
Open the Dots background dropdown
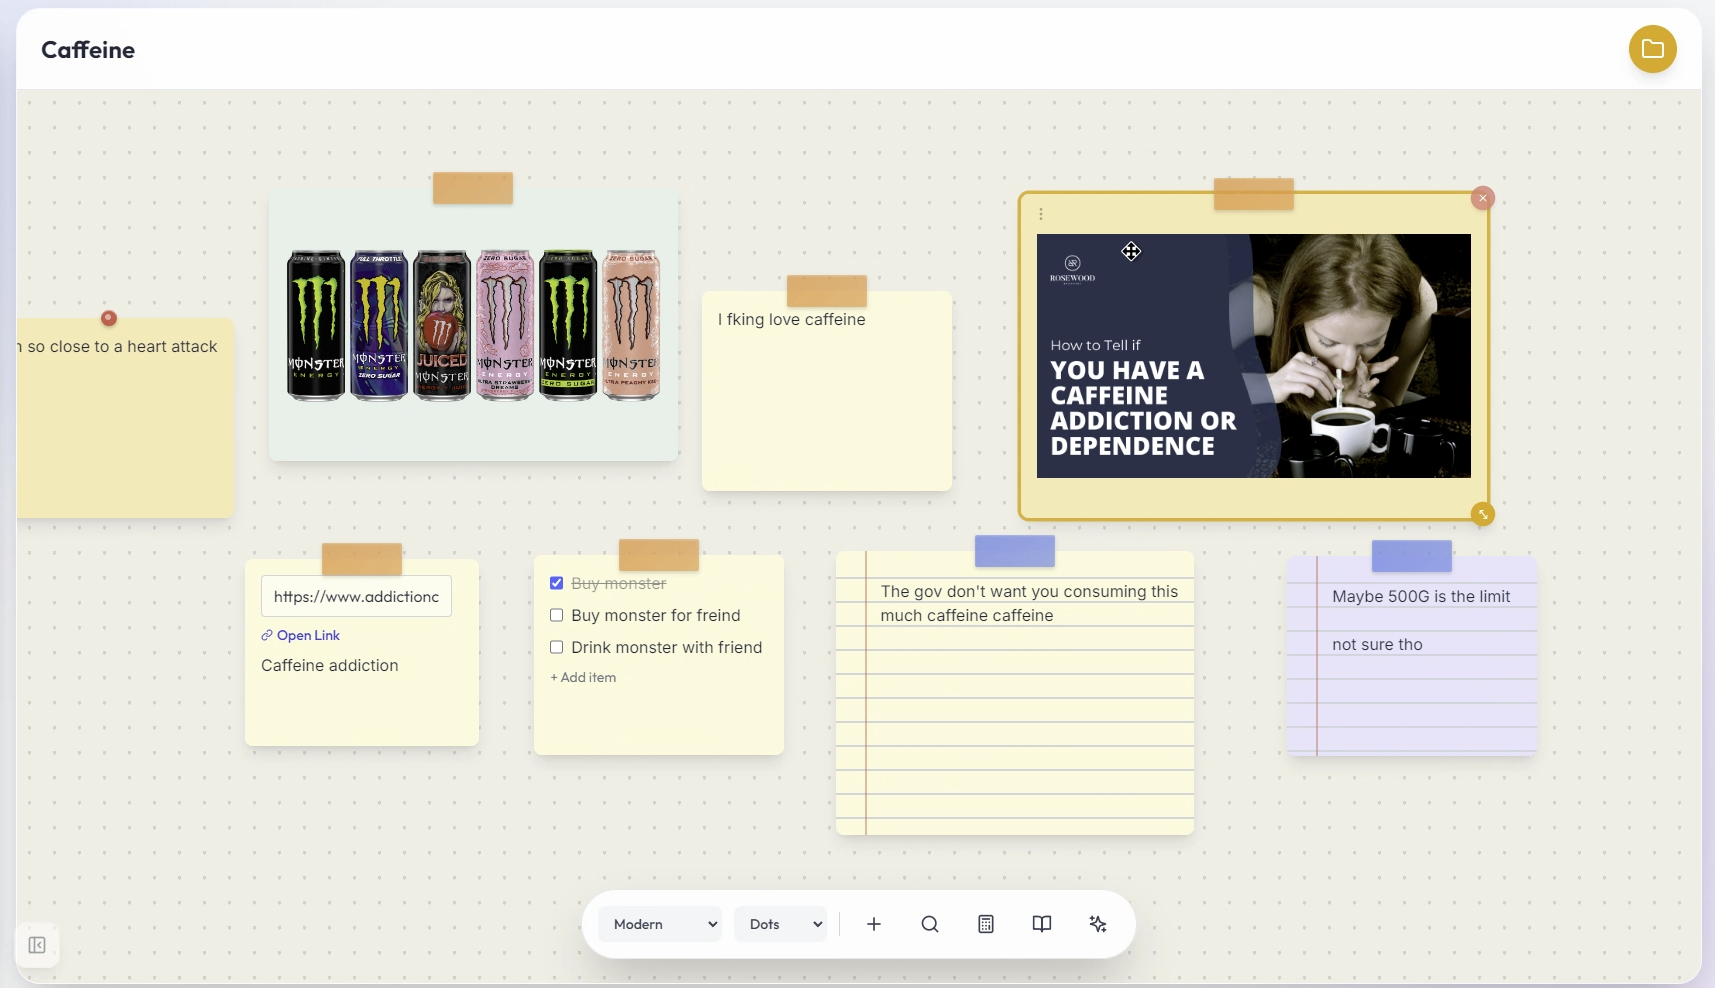pyautogui.click(x=781, y=924)
